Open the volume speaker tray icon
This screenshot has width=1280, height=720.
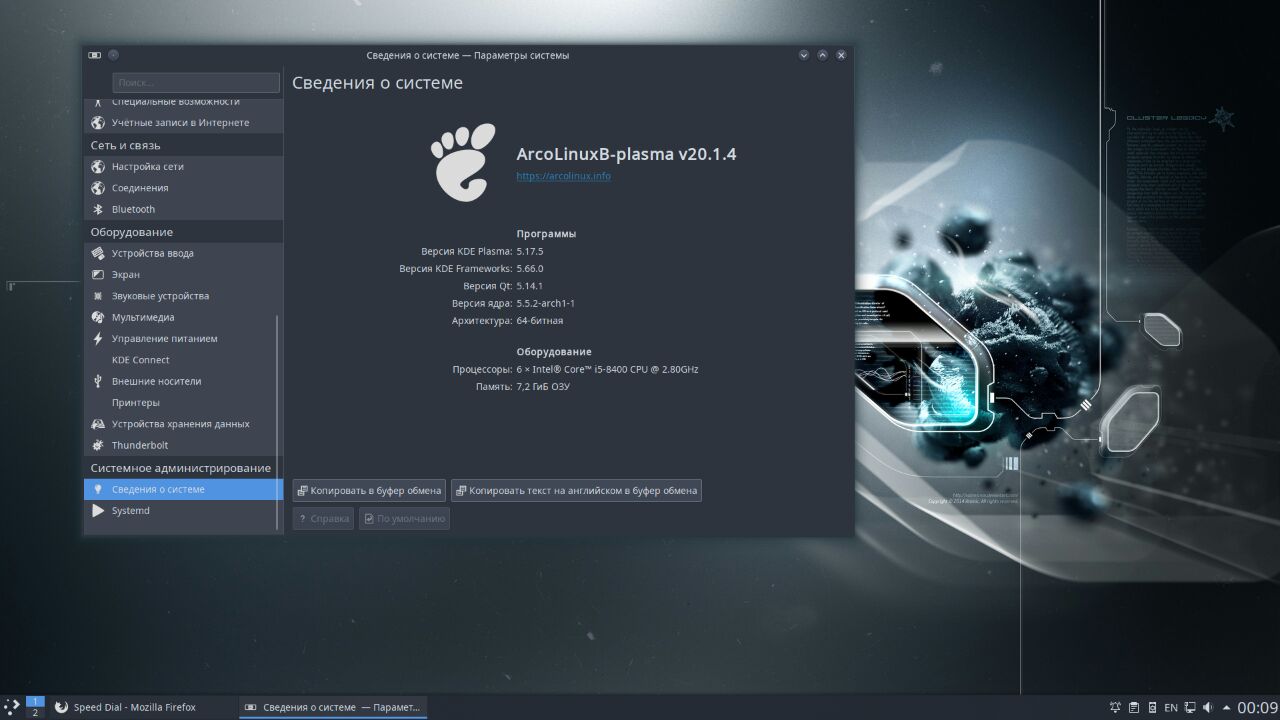[x=1208, y=708]
